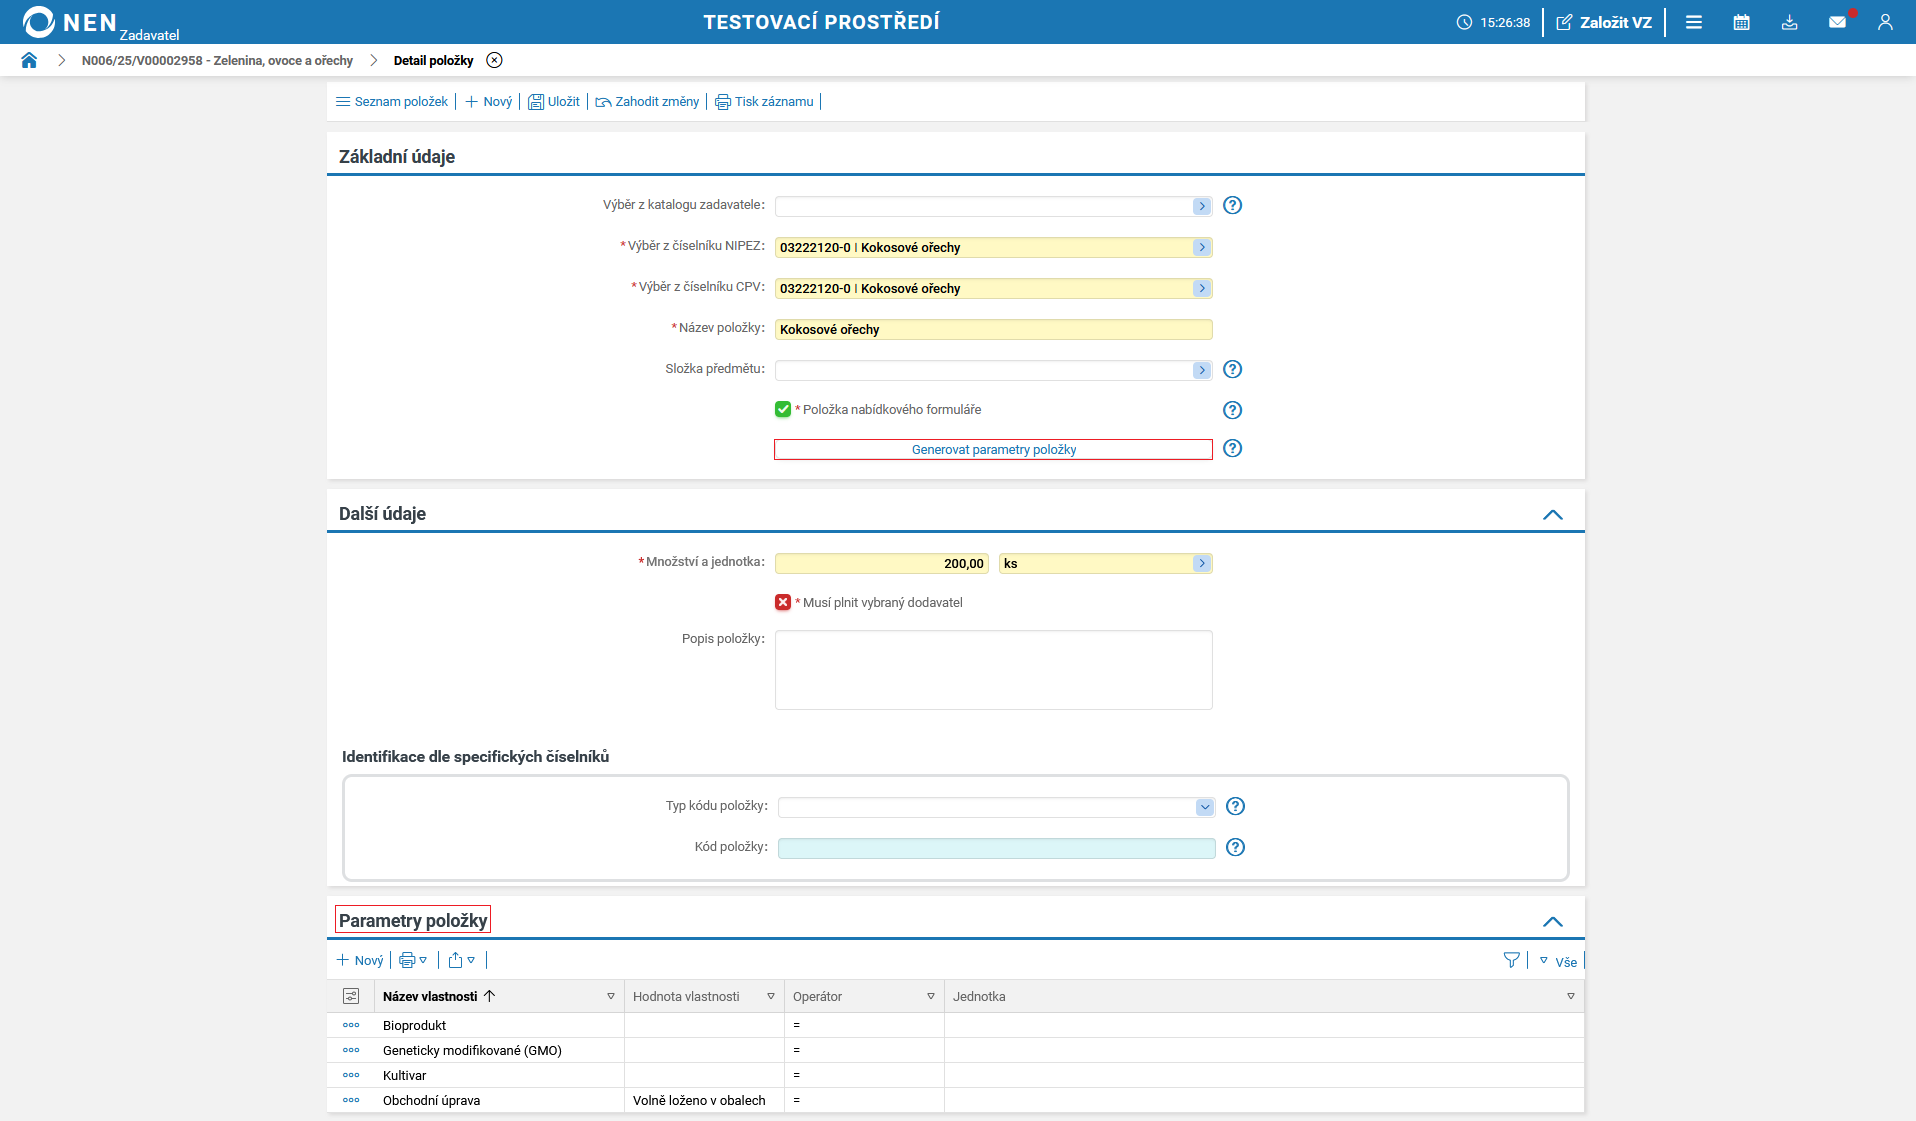Screen dimensions: 1916x1121
Task: Click Generovat parametry položky button
Action: 993,450
